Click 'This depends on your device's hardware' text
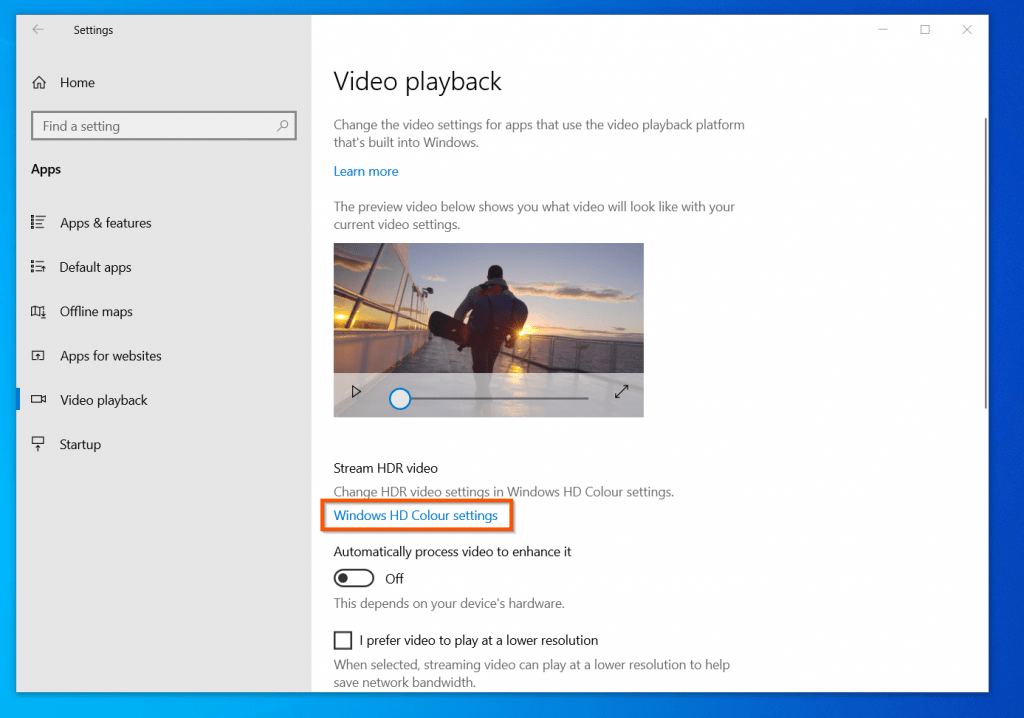The height and width of the screenshot is (718, 1024). coord(449,603)
